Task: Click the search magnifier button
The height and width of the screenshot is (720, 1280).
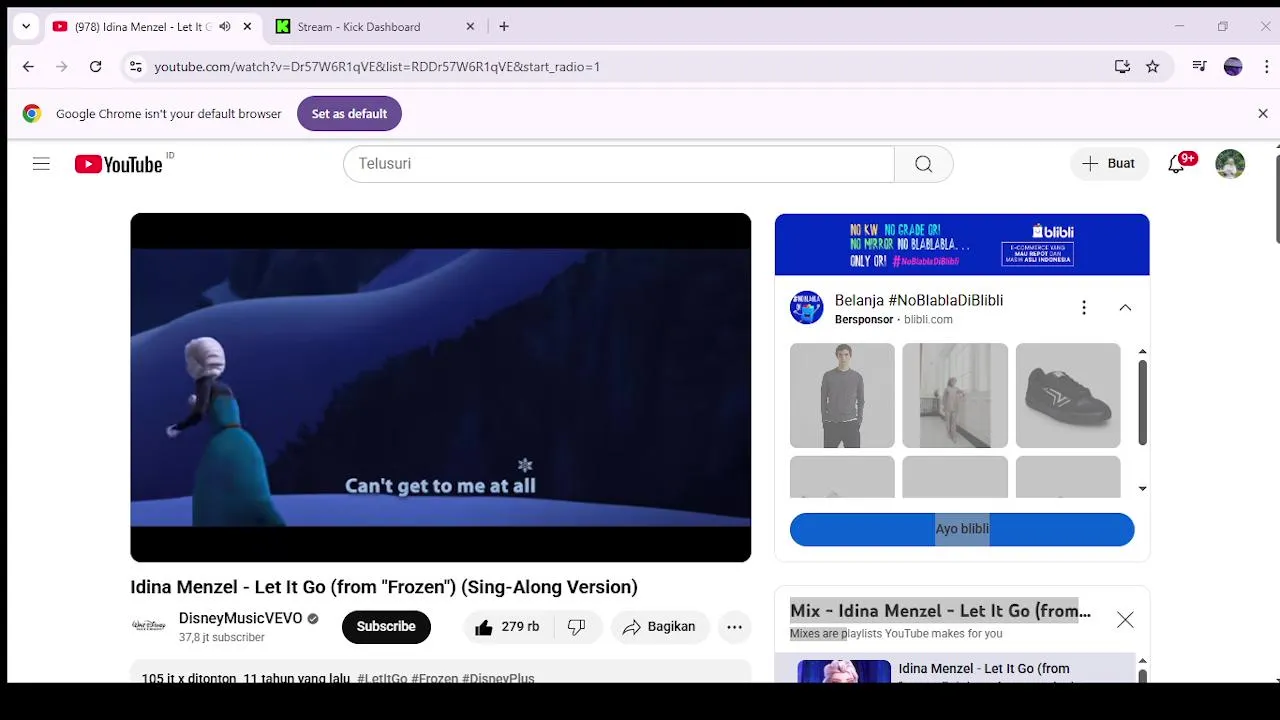Action: point(923,164)
